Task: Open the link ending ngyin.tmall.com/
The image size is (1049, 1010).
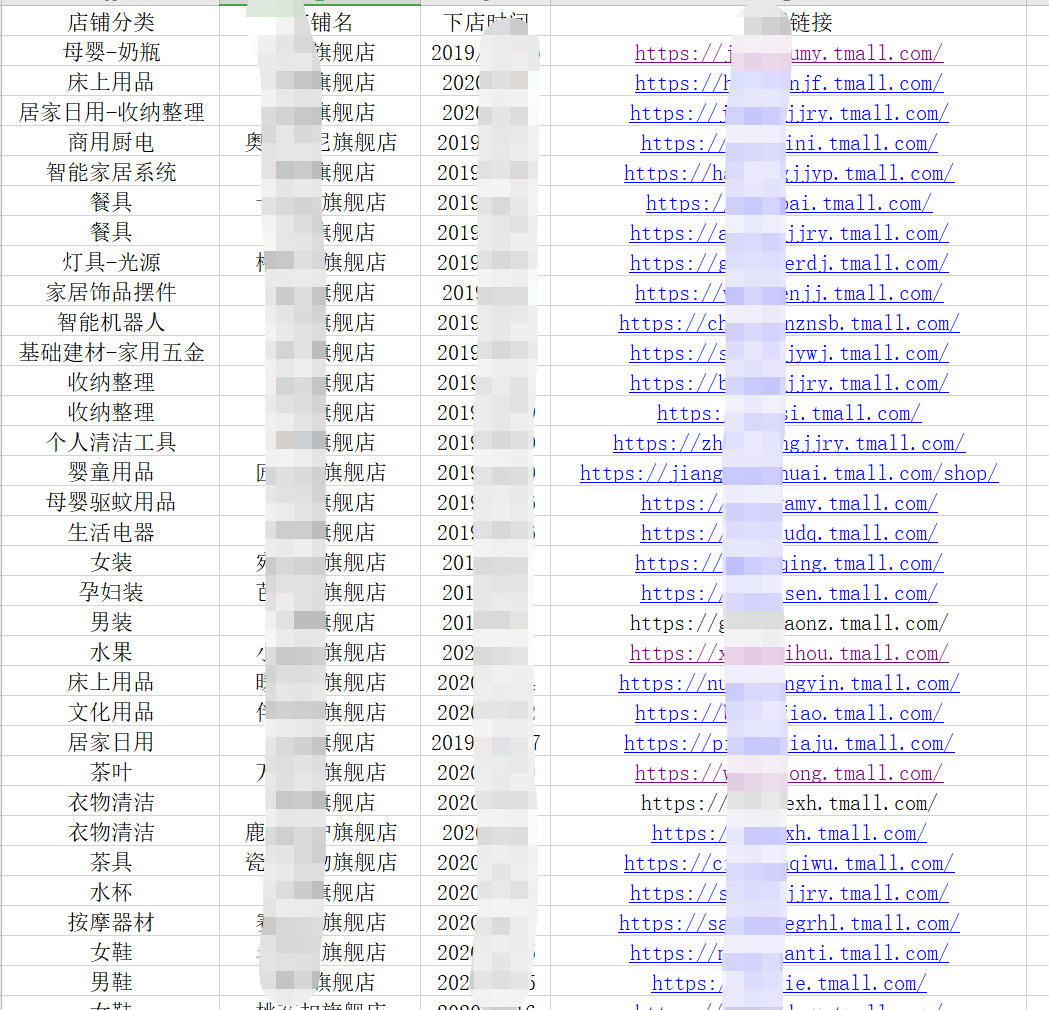Action: [x=789, y=682]
